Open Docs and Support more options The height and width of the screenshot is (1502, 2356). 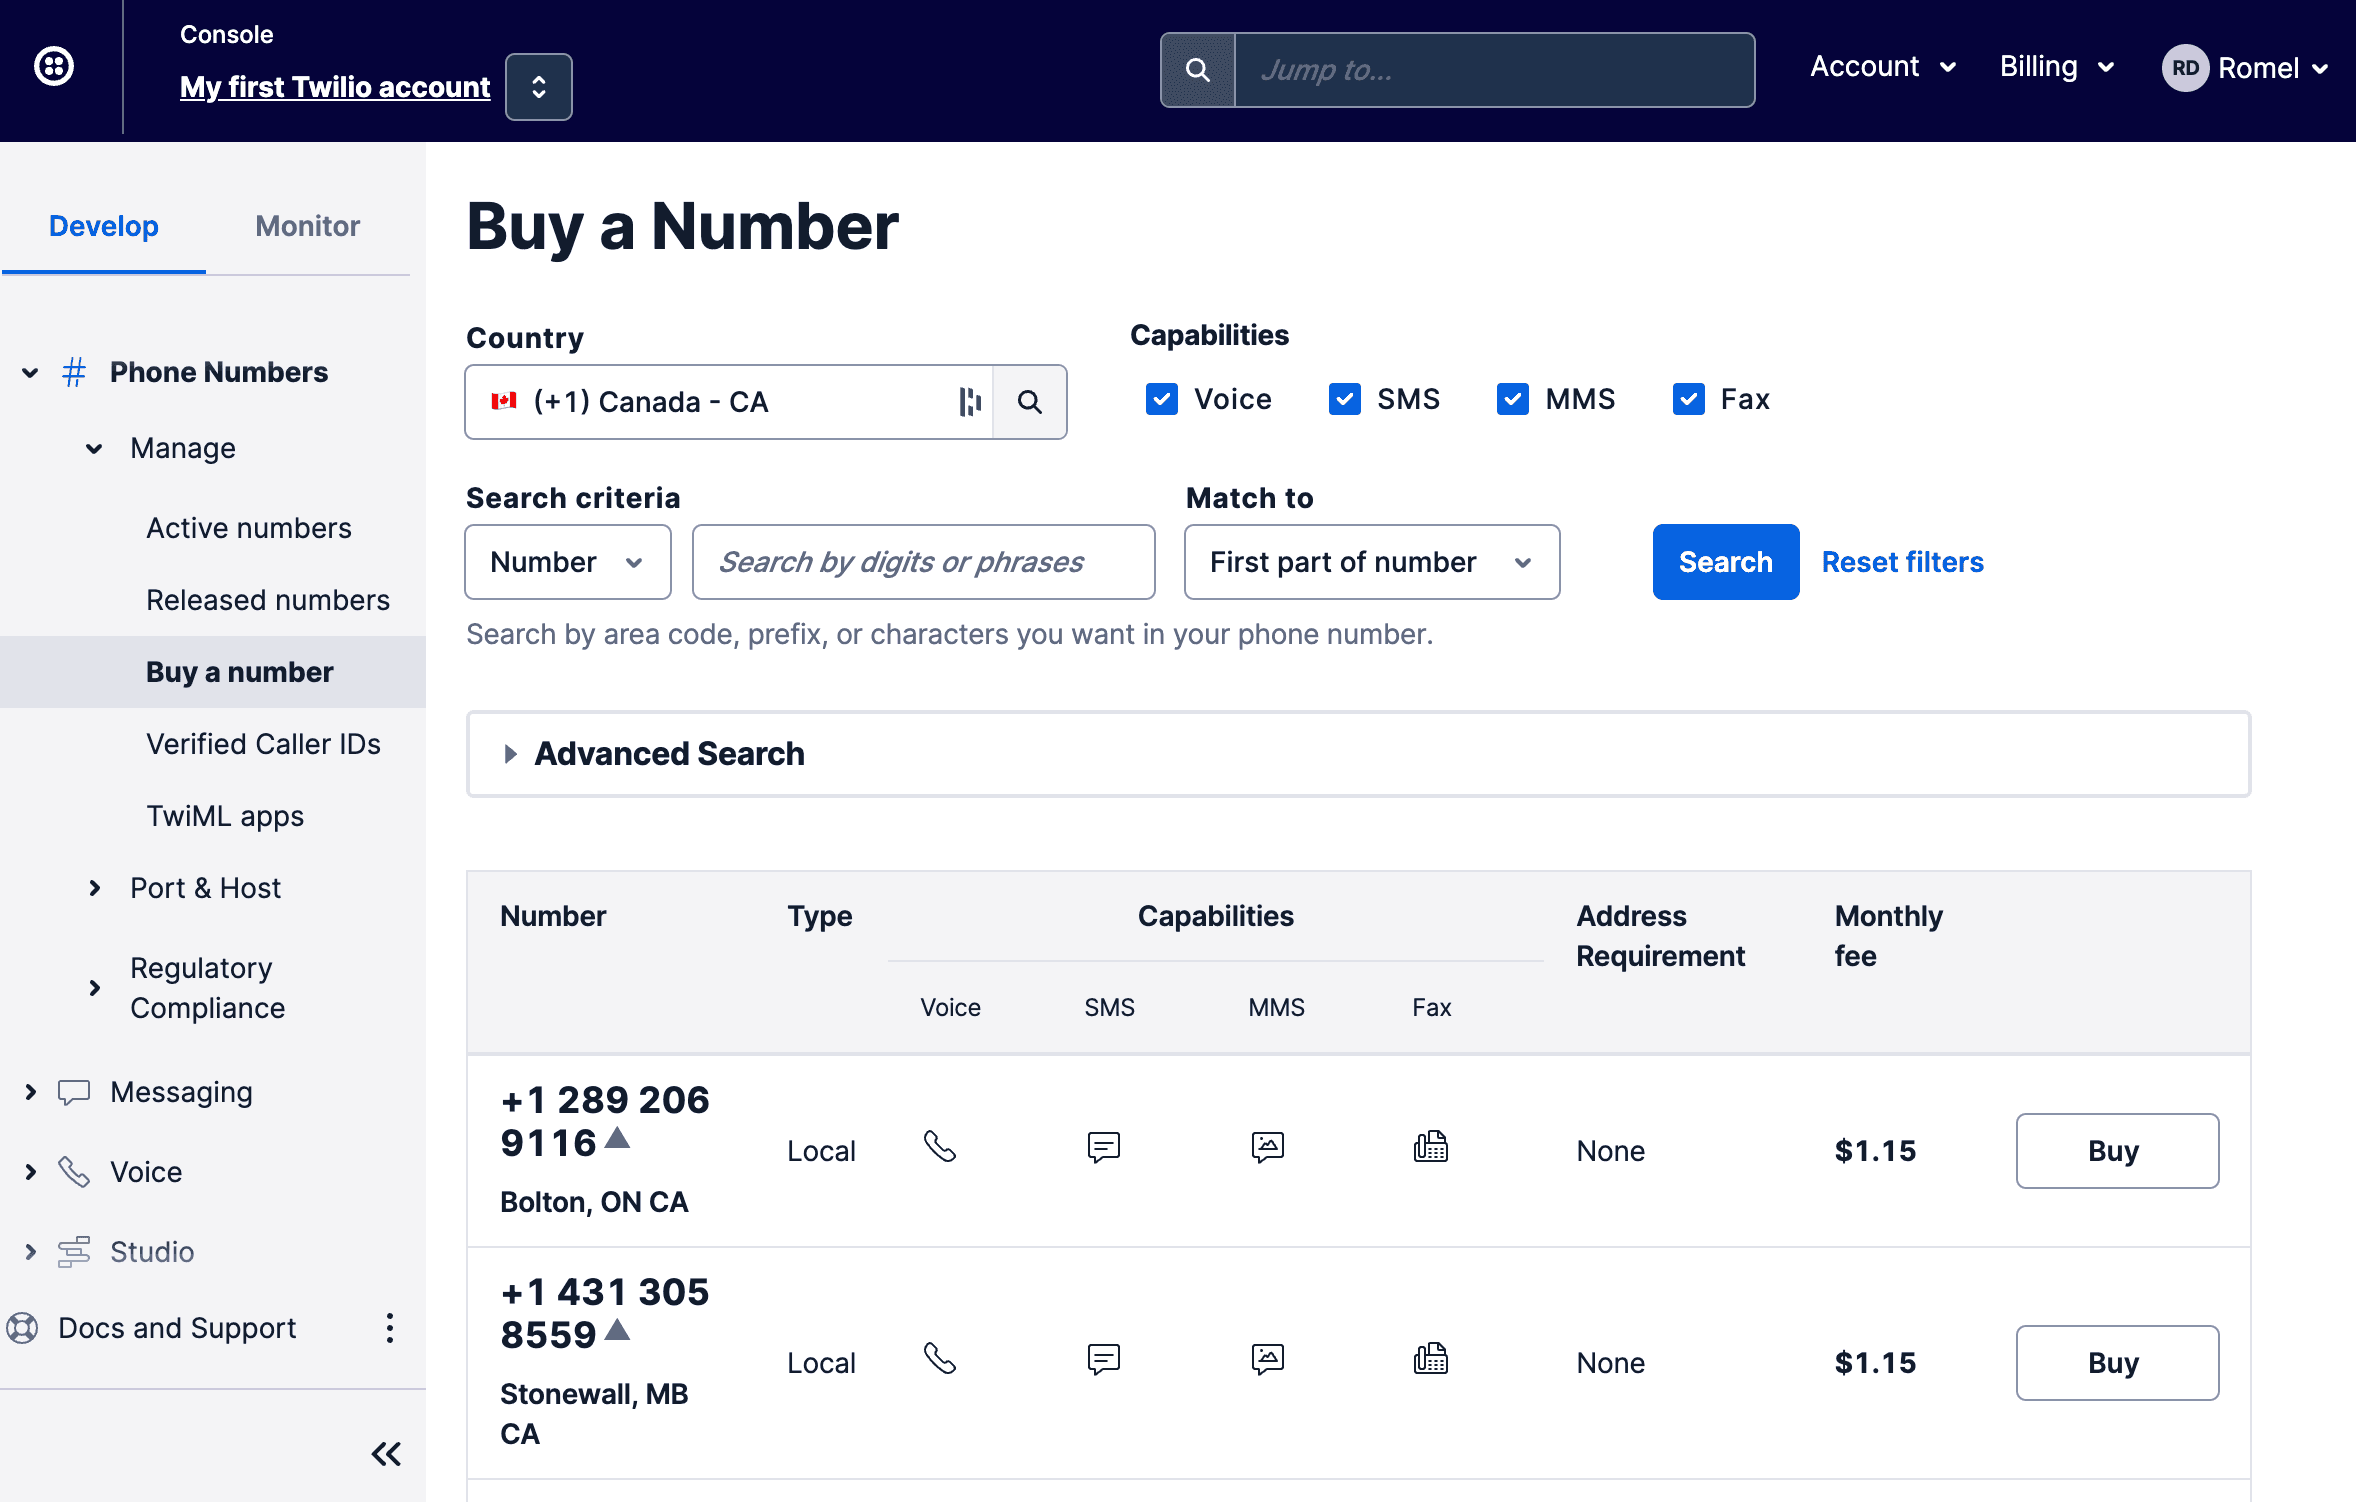click(x=390, y=1328)
